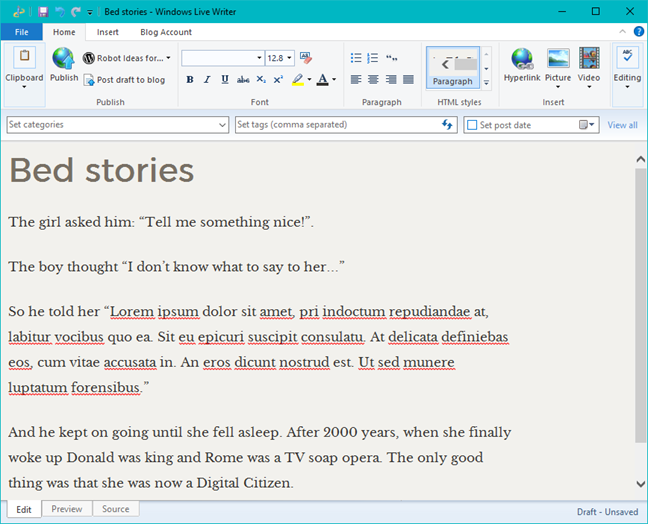648x524 pixels.
Task: Align text right
Action: coord(391,79)
